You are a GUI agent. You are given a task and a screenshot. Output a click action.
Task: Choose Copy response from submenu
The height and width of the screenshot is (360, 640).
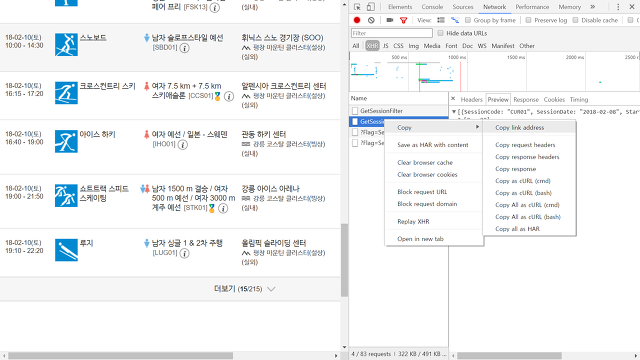pos(529,169)
